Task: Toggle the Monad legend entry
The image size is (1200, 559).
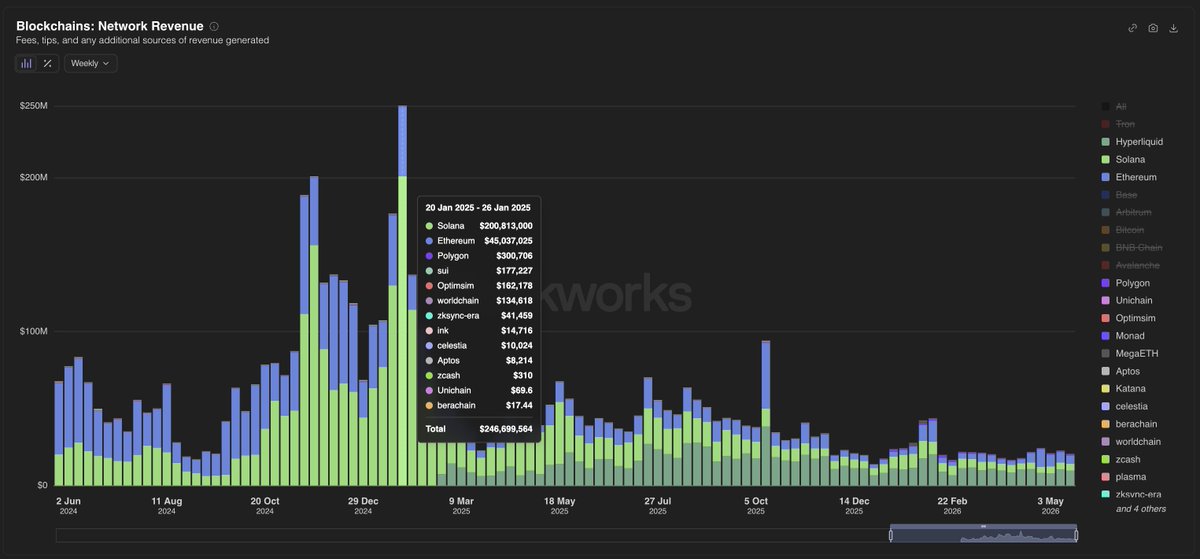Action: [1123, 335]
